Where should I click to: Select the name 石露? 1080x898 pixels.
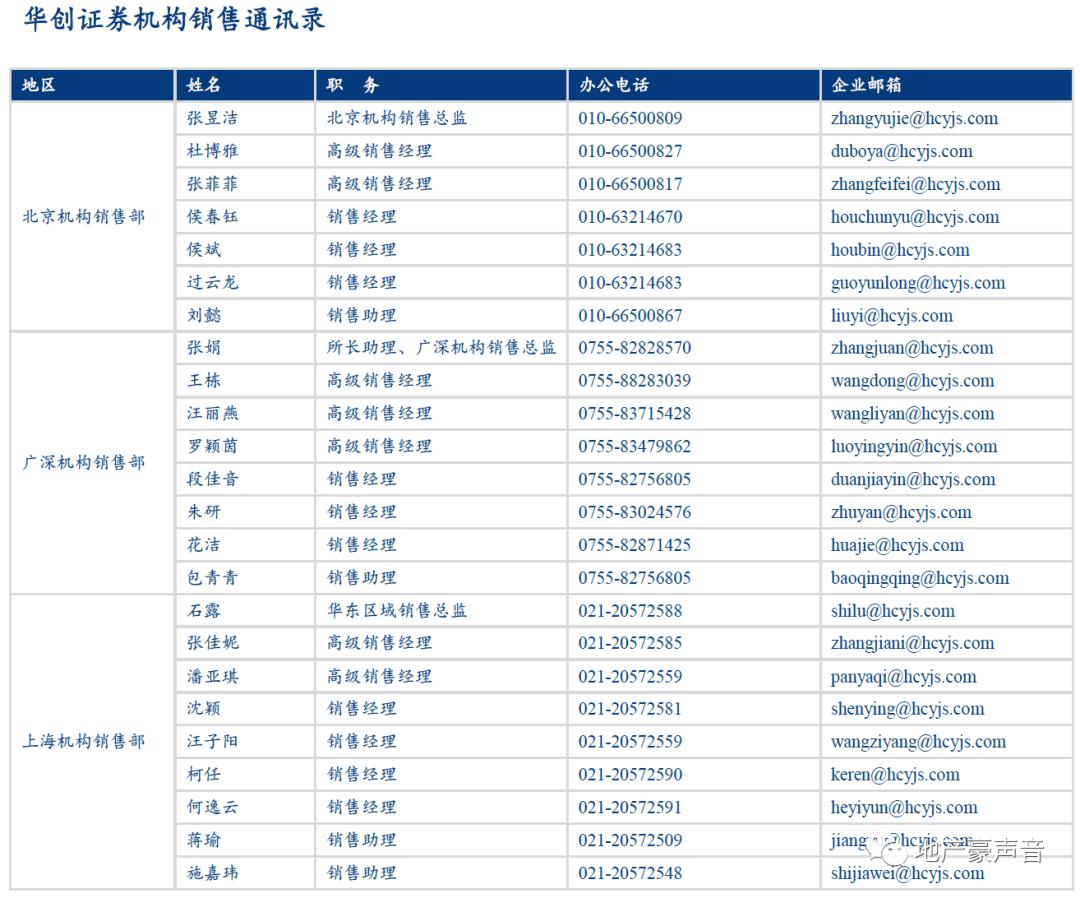(203, 612)
